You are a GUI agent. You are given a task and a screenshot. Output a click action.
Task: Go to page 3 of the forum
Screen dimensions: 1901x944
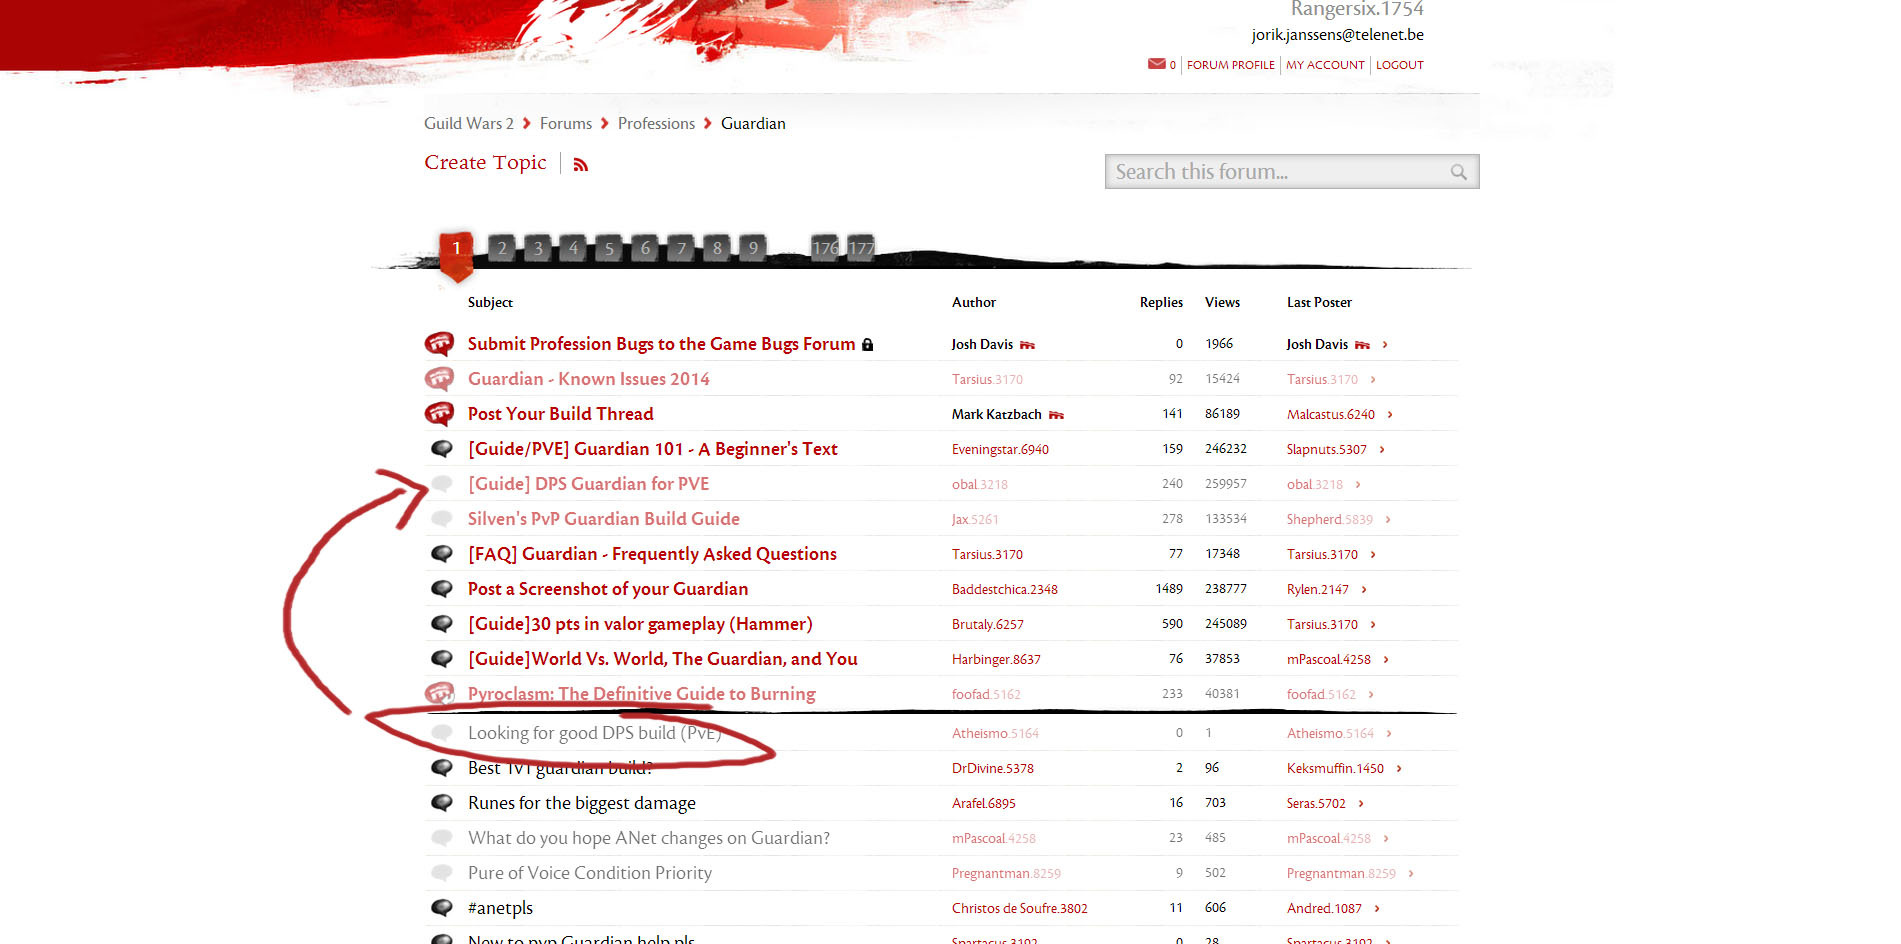(x=538, y=248)
